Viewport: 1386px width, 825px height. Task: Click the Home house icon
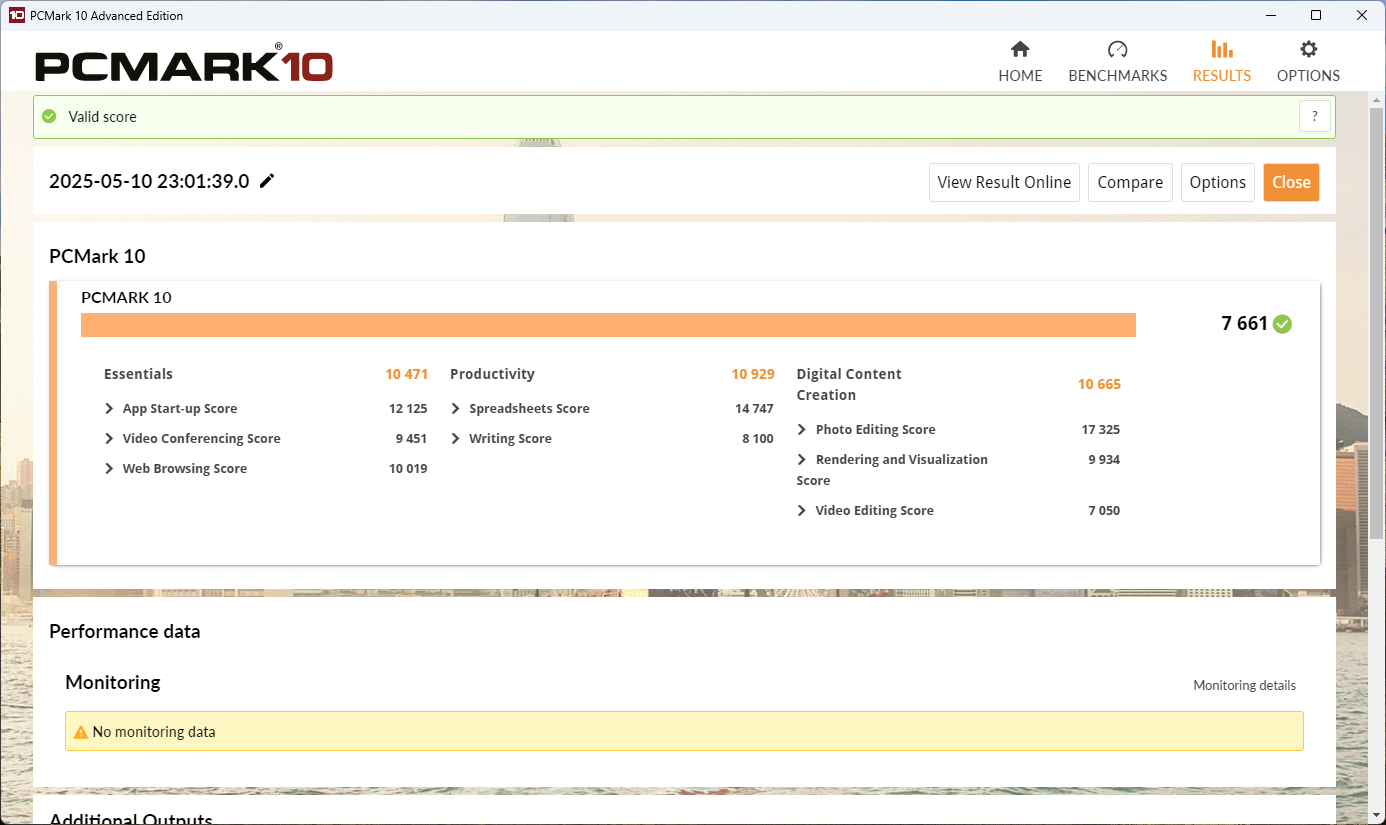point(1020,50)
